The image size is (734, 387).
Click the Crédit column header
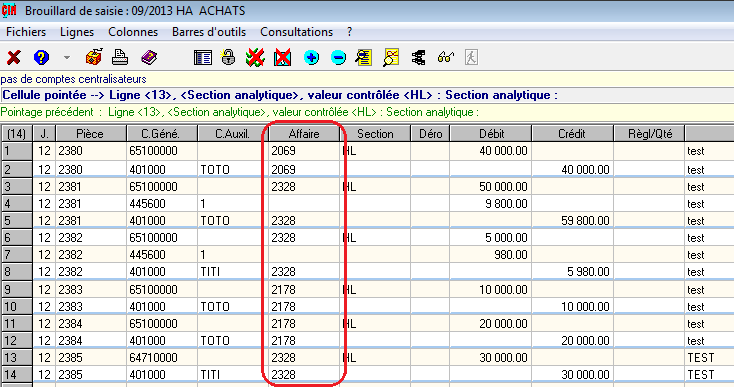[573, 134]
